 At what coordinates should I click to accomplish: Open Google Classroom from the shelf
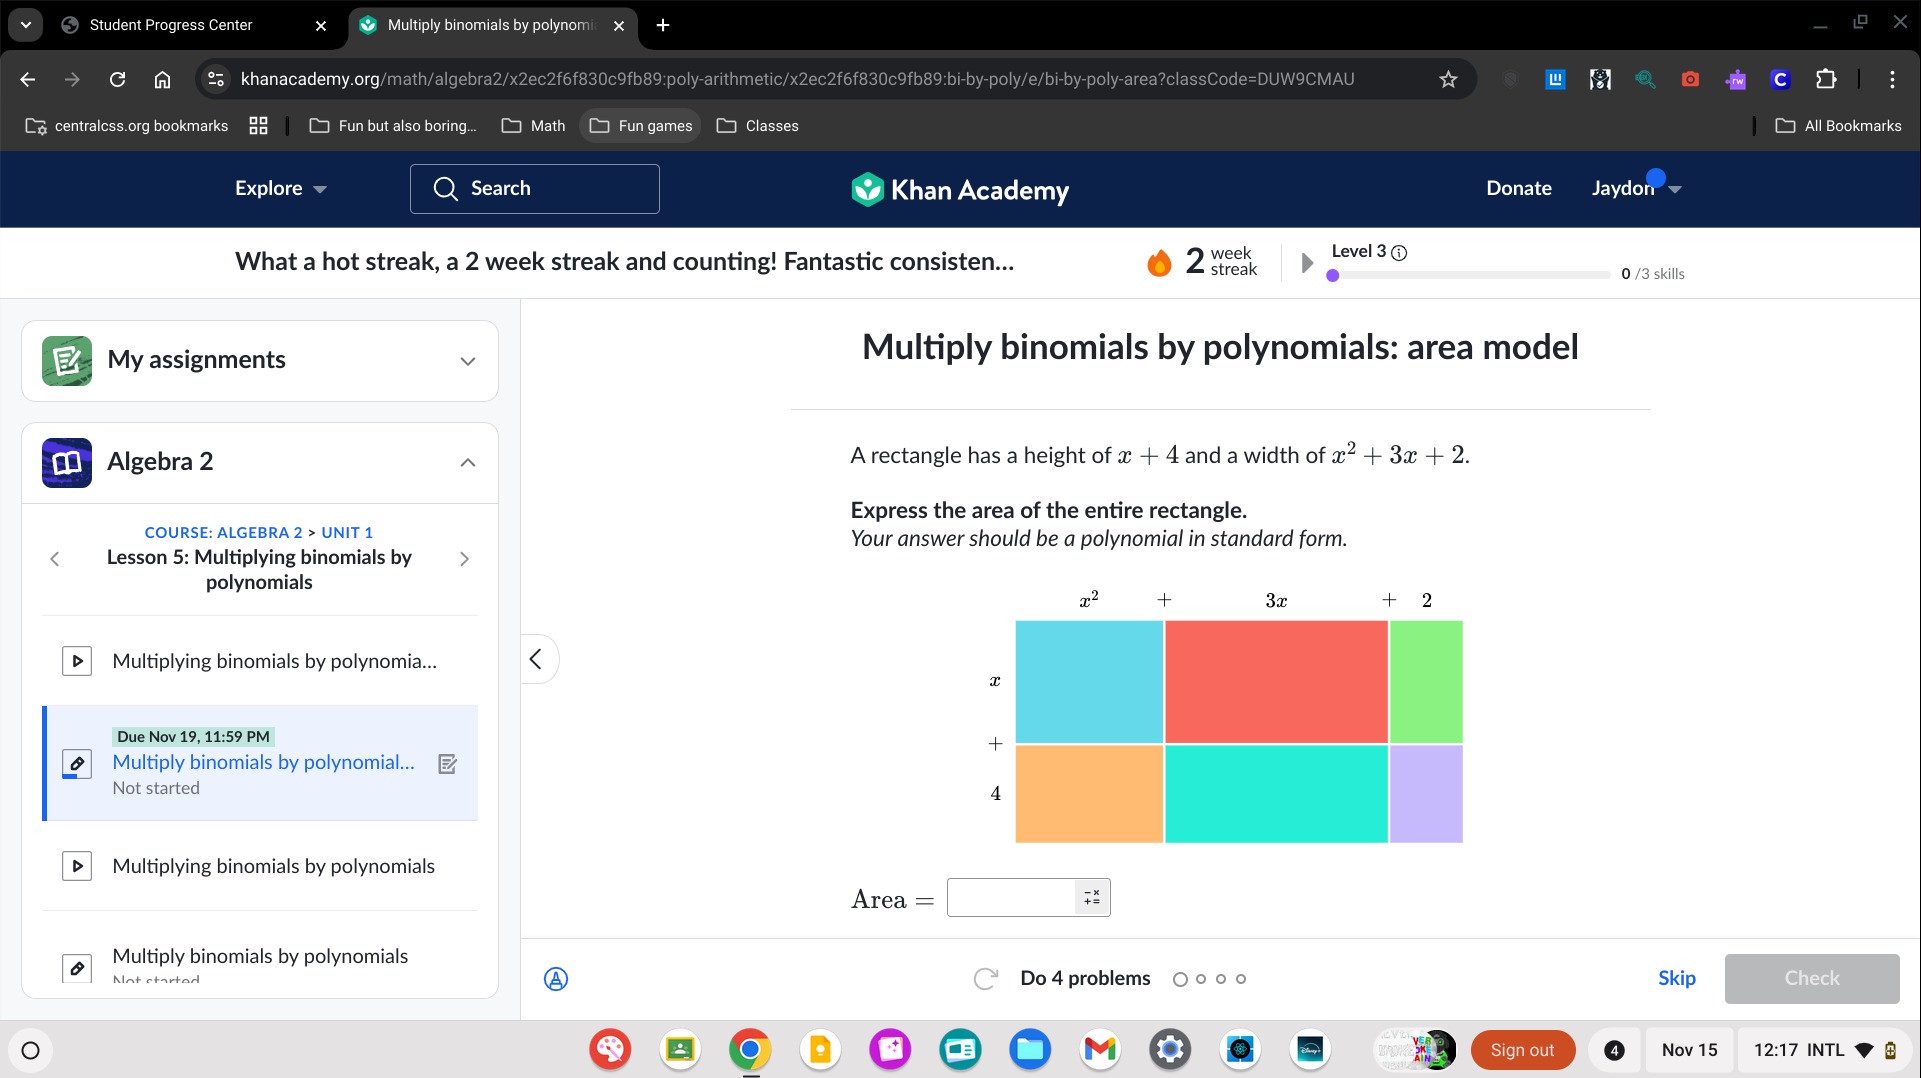680,1049
